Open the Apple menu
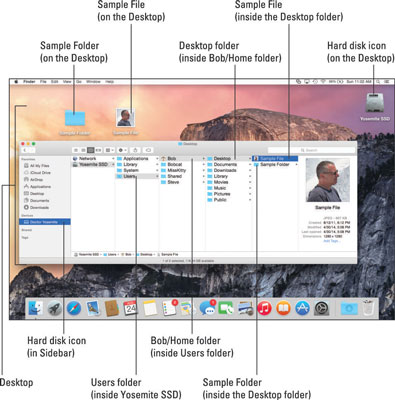The width and height of the screenshot is (395, 400). (16, 82)
